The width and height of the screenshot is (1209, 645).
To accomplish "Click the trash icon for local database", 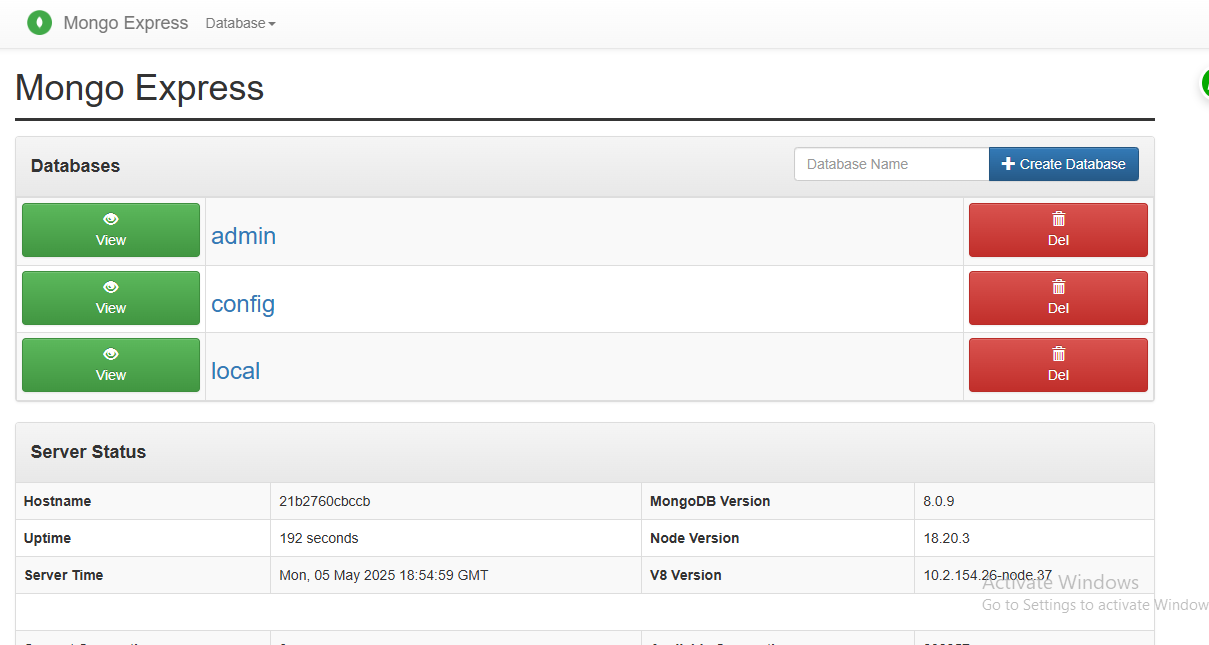I will 1059,354.
